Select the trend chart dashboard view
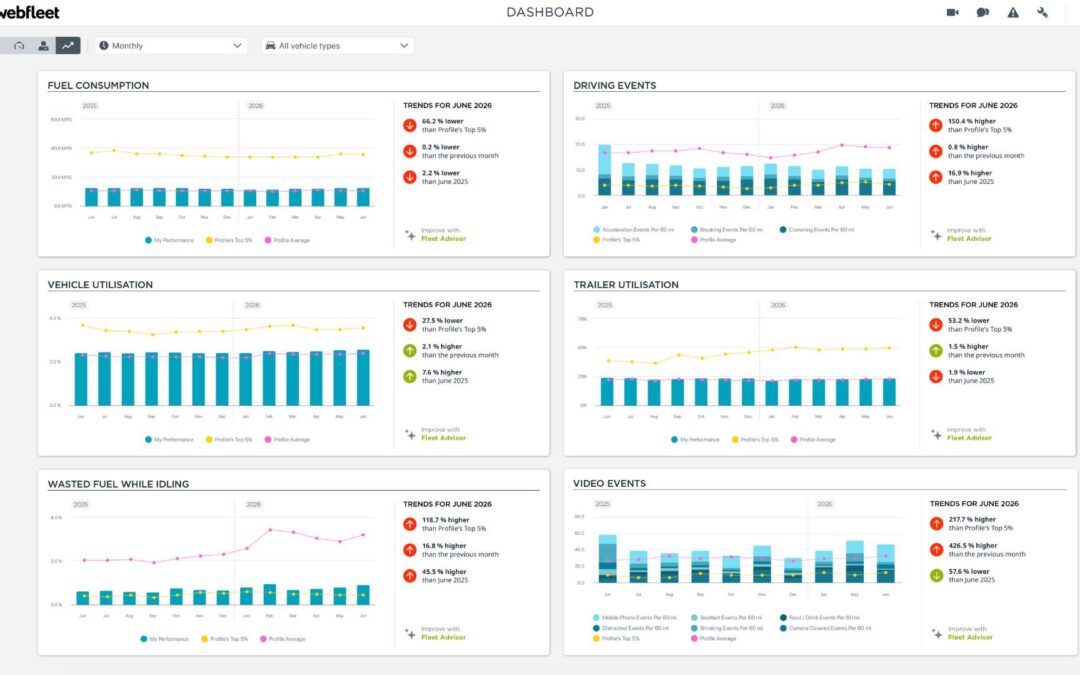1080x675 pixels. (x=68, y=45)
